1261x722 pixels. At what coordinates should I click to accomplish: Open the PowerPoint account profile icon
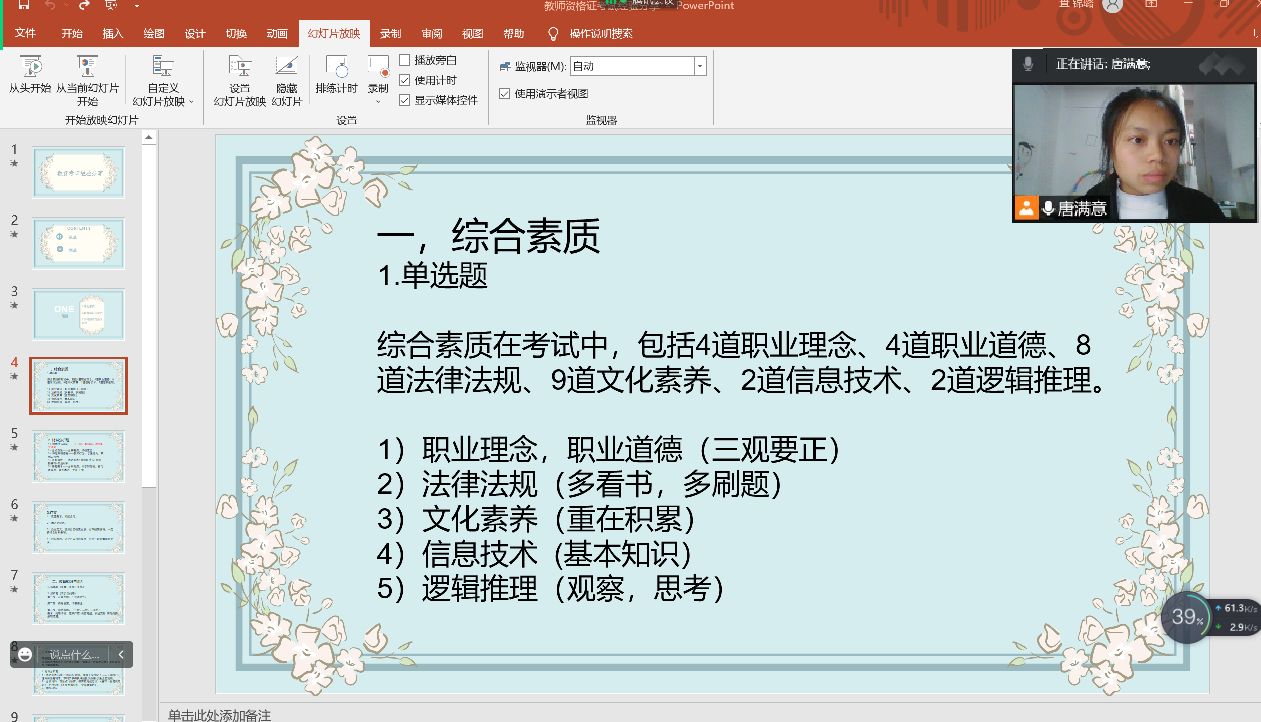(1113, 6)
